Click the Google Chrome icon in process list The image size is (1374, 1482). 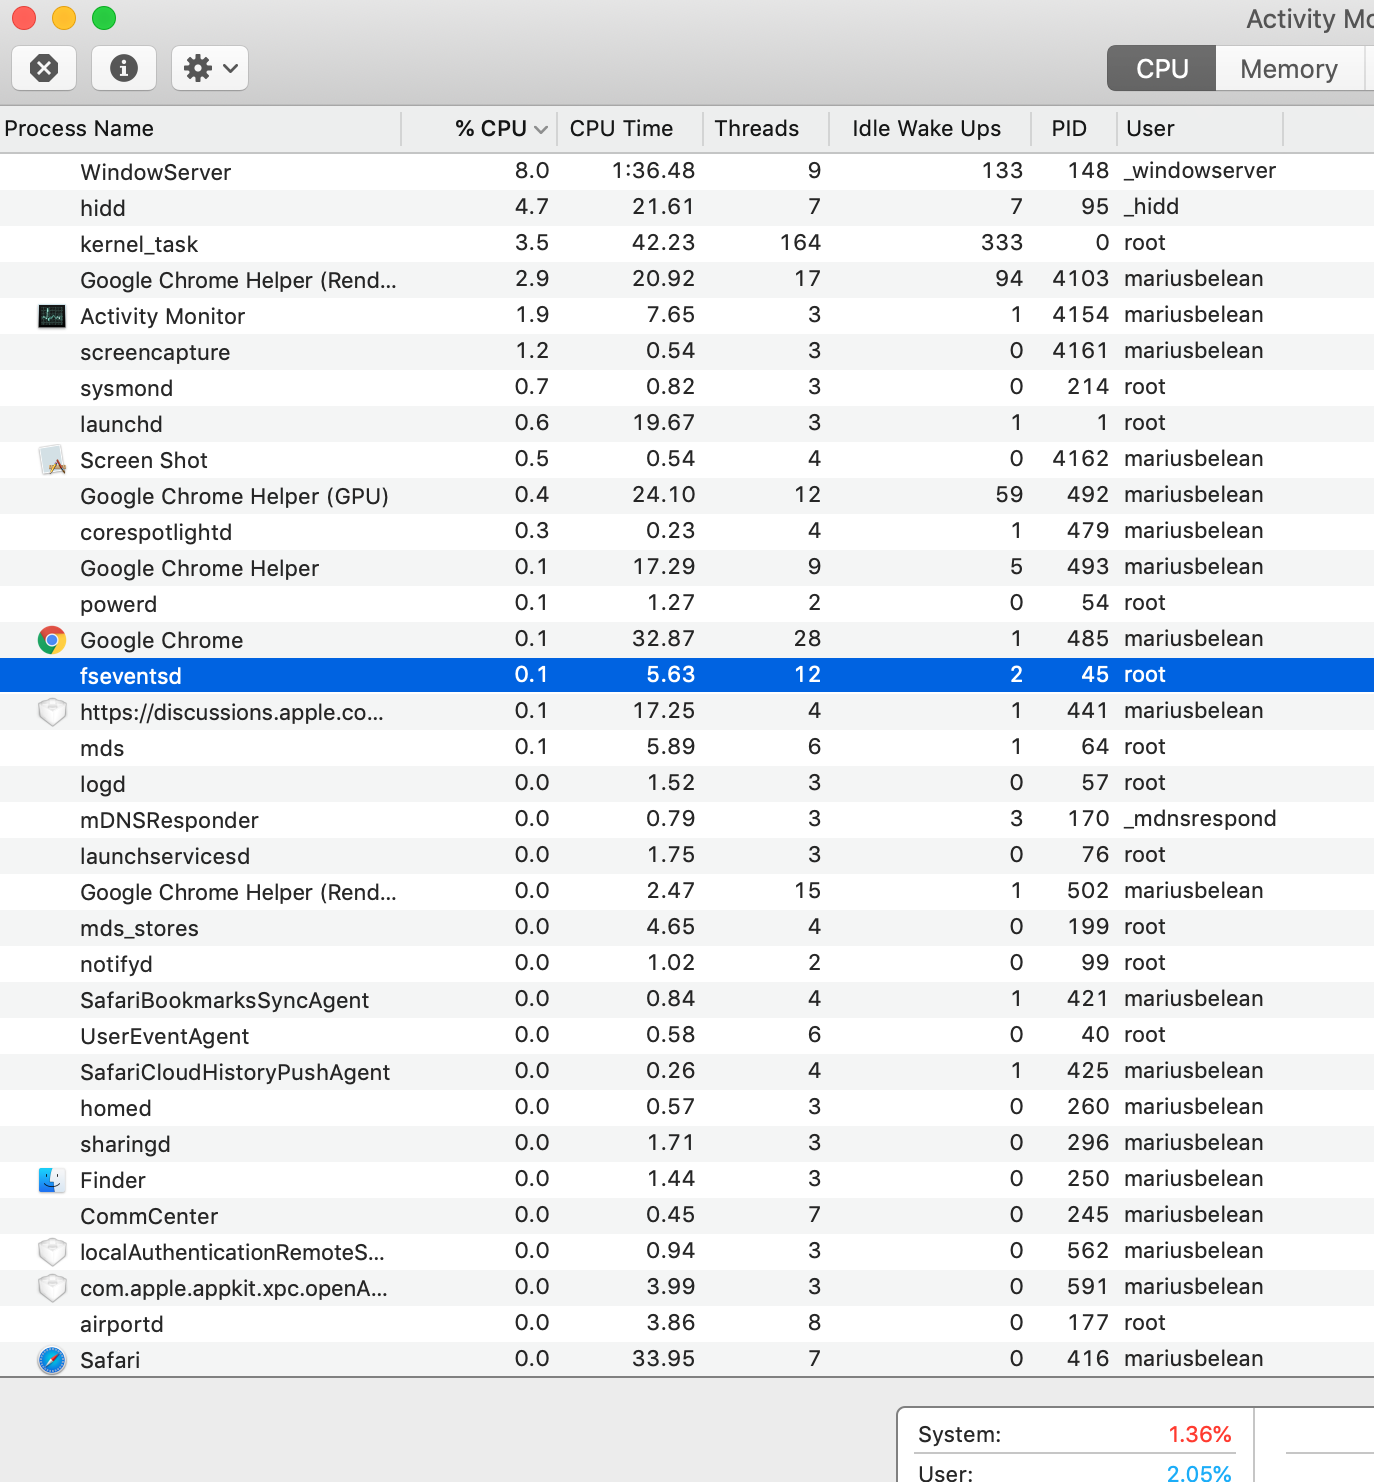coord(52,640)
